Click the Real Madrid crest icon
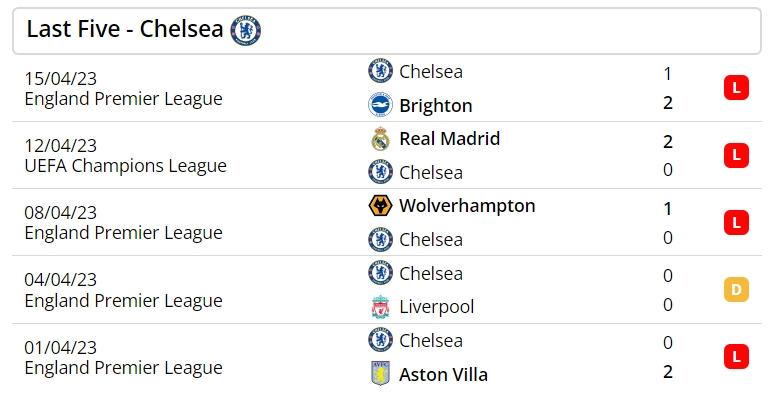 tap(381, 139)
